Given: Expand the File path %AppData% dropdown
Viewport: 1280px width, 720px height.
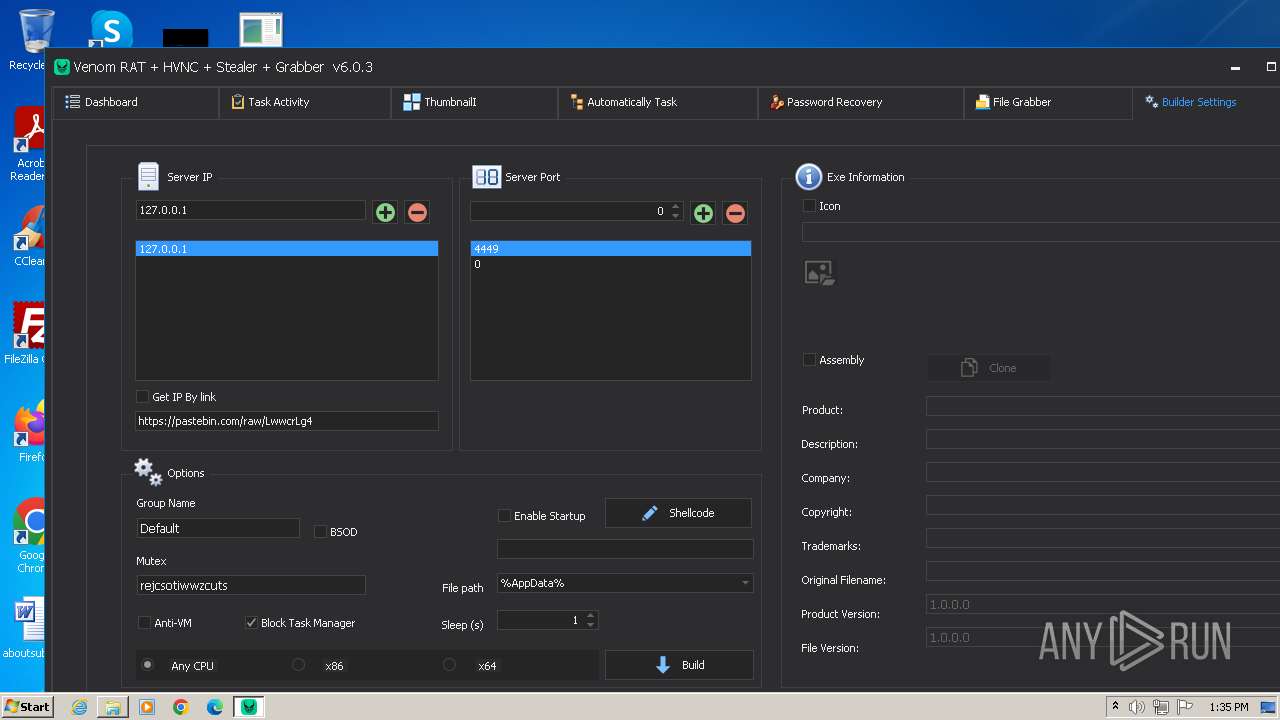Looking at the screenshot, I should click(x=745, y=583).
